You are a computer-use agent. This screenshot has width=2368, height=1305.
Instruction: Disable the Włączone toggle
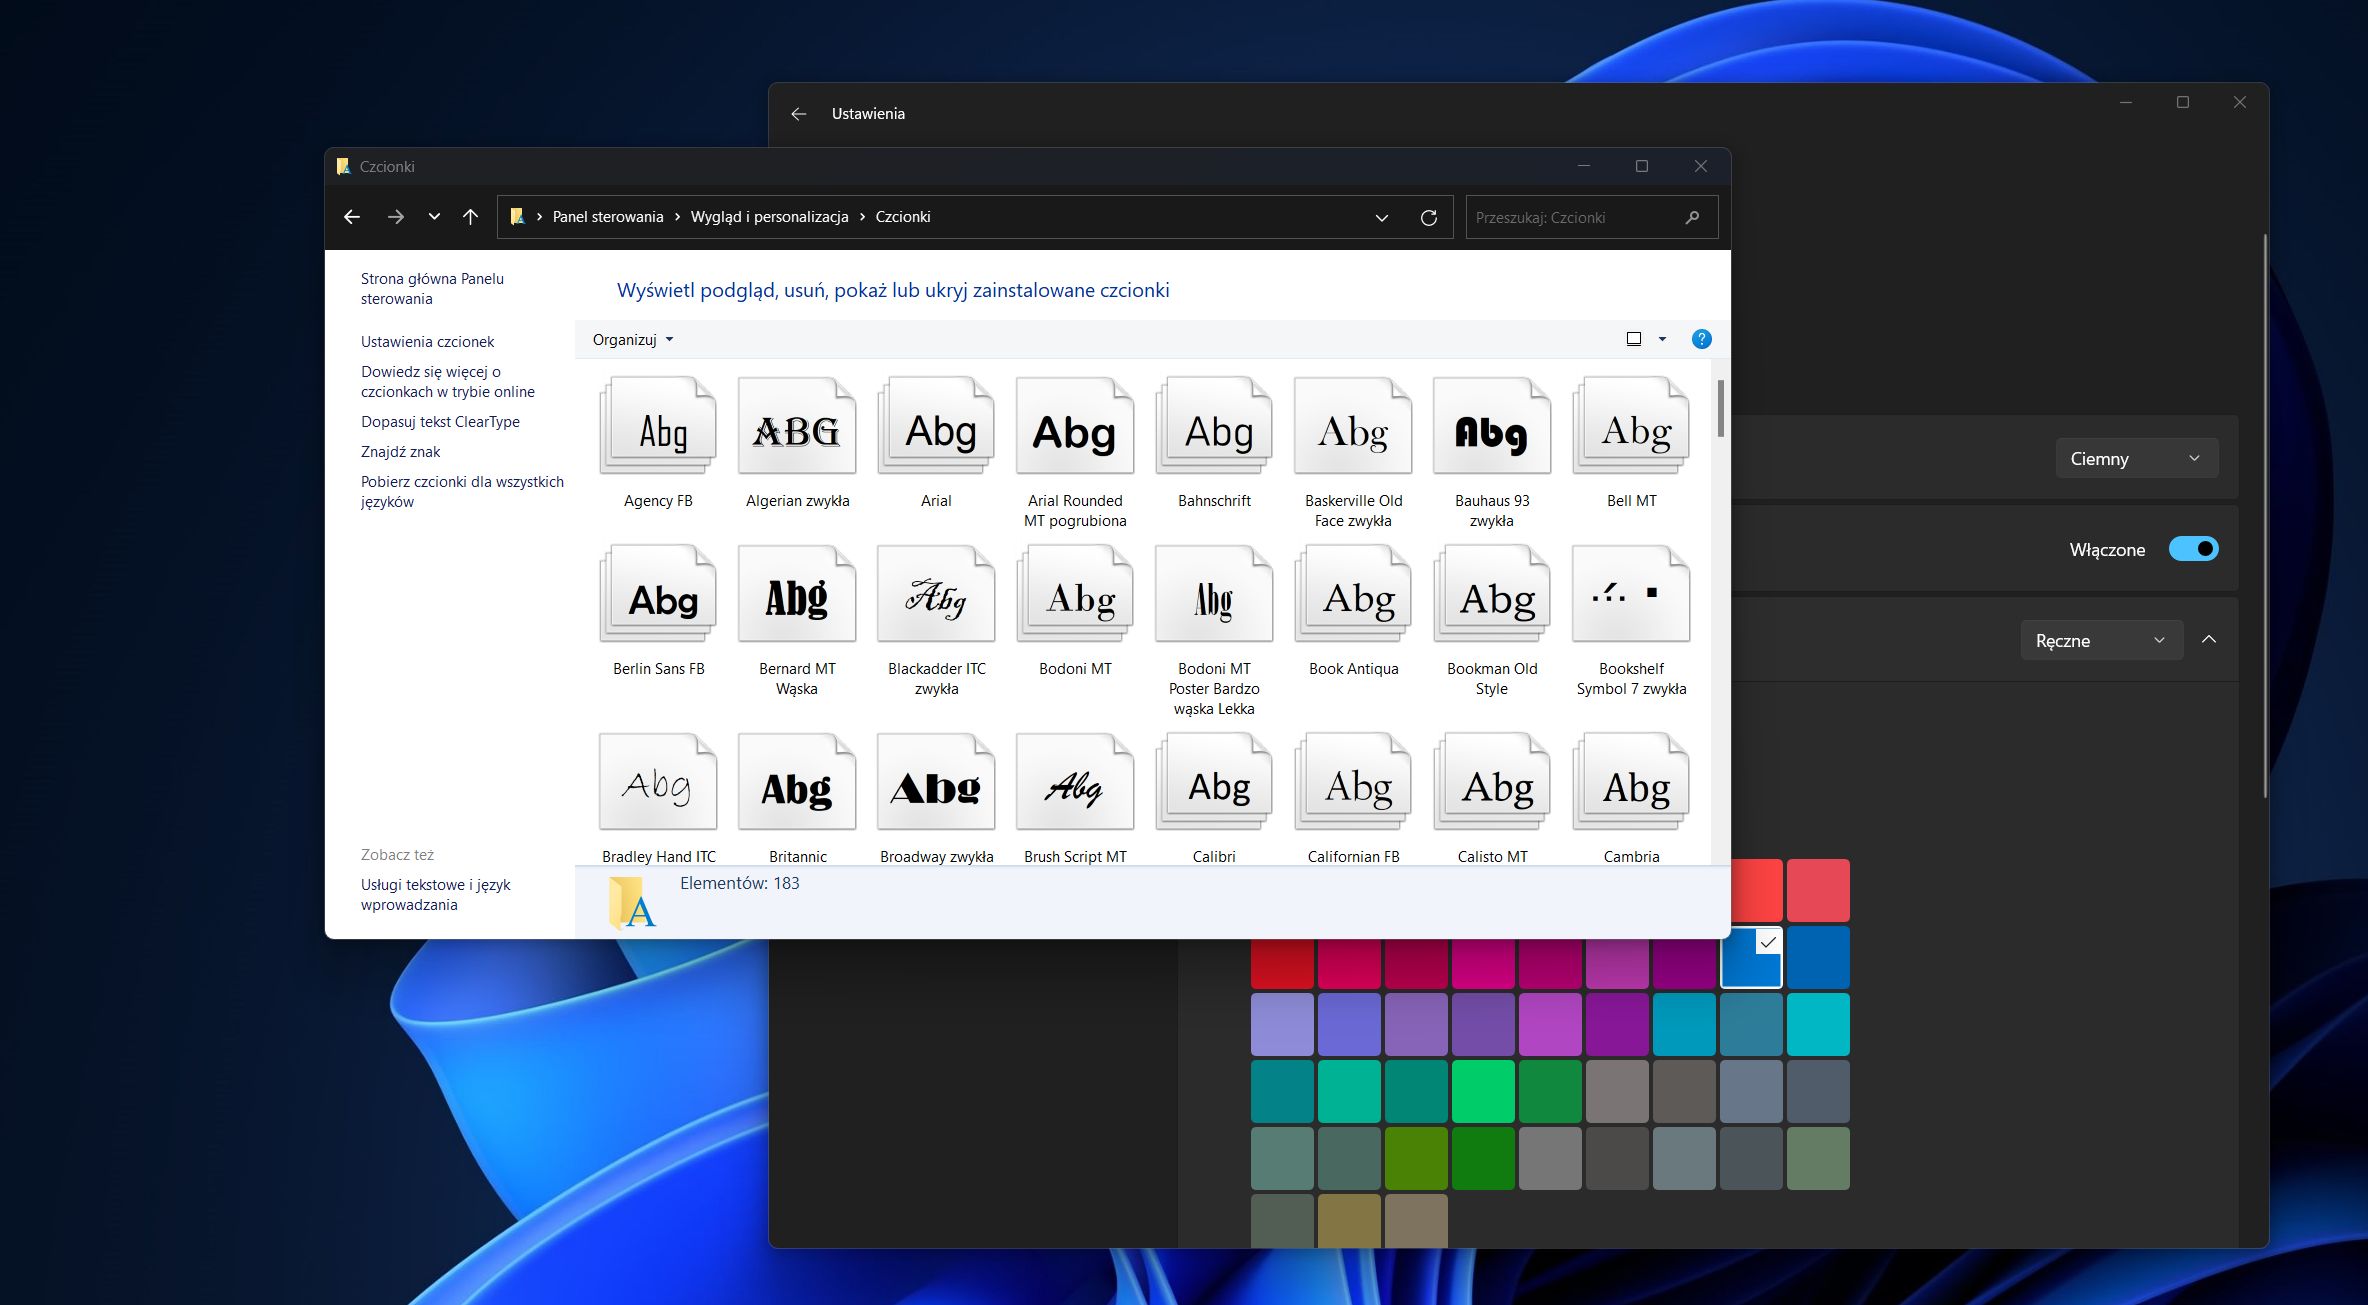[x=2194, y=549]
